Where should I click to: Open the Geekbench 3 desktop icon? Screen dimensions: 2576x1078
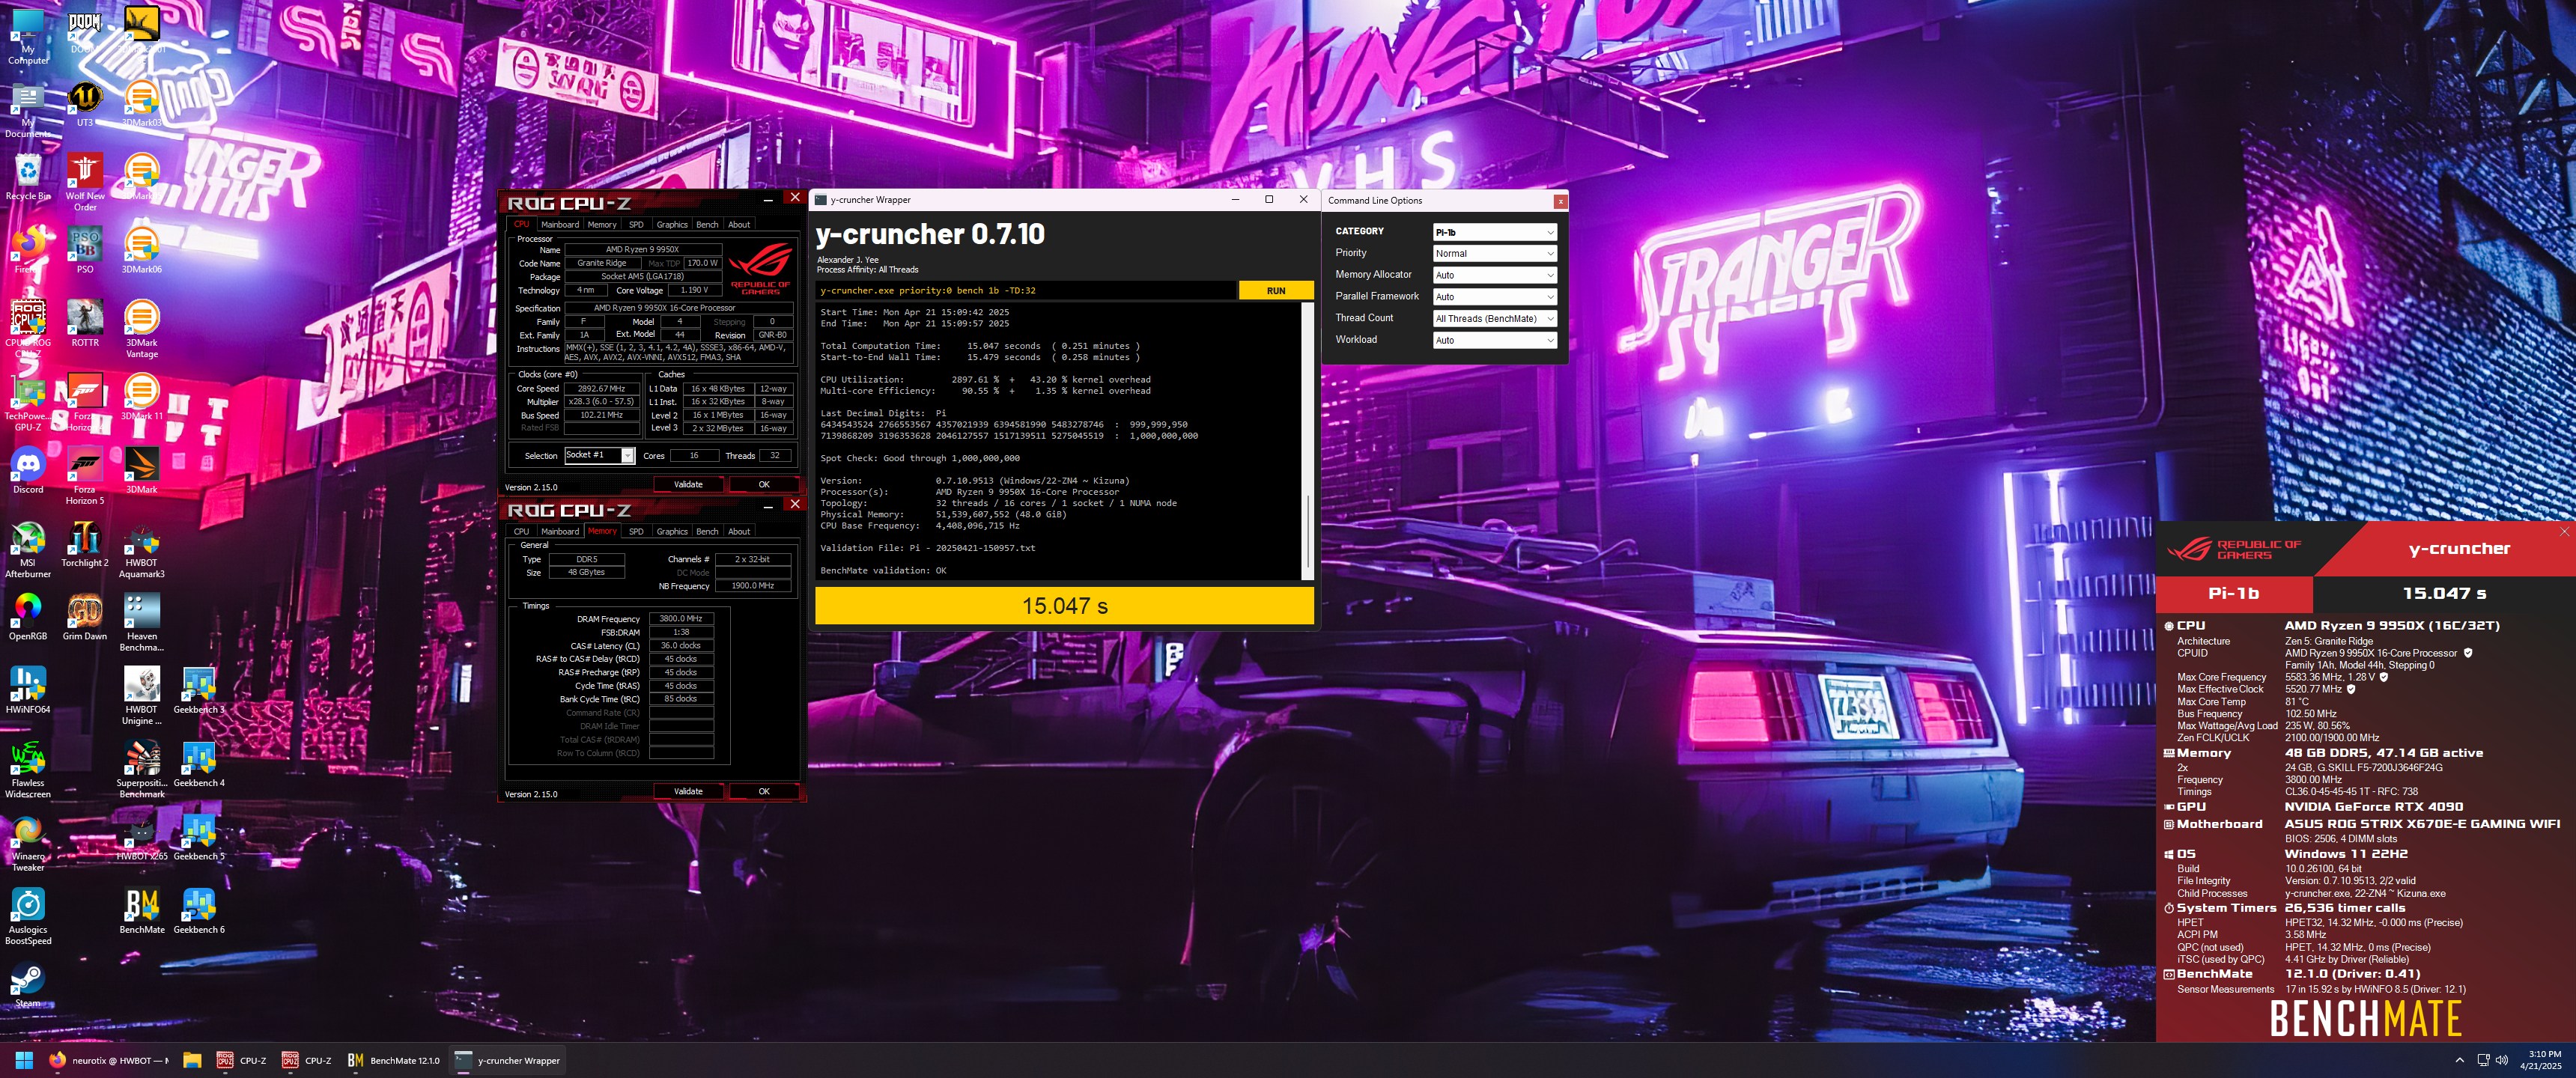(199, 690)
